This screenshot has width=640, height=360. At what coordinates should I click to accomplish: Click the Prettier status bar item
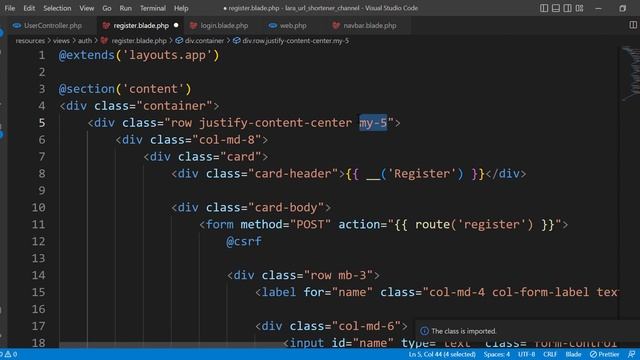pyautogui.click(x=604, y=354)
